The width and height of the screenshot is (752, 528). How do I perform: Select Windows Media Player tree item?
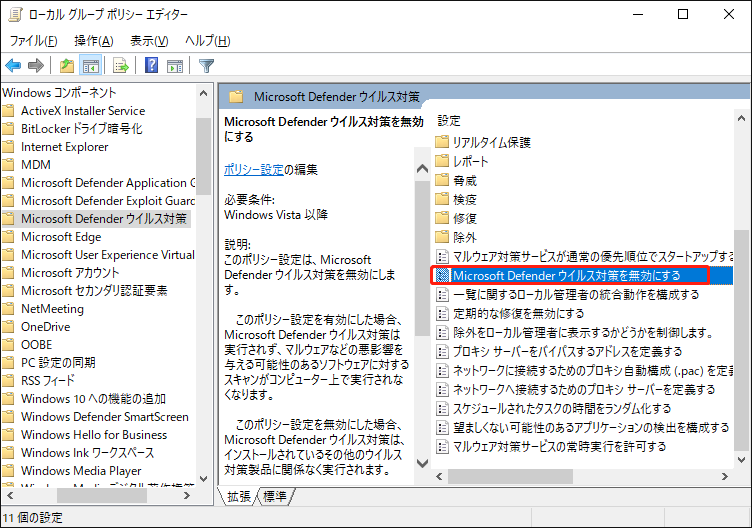click(81, 470)
